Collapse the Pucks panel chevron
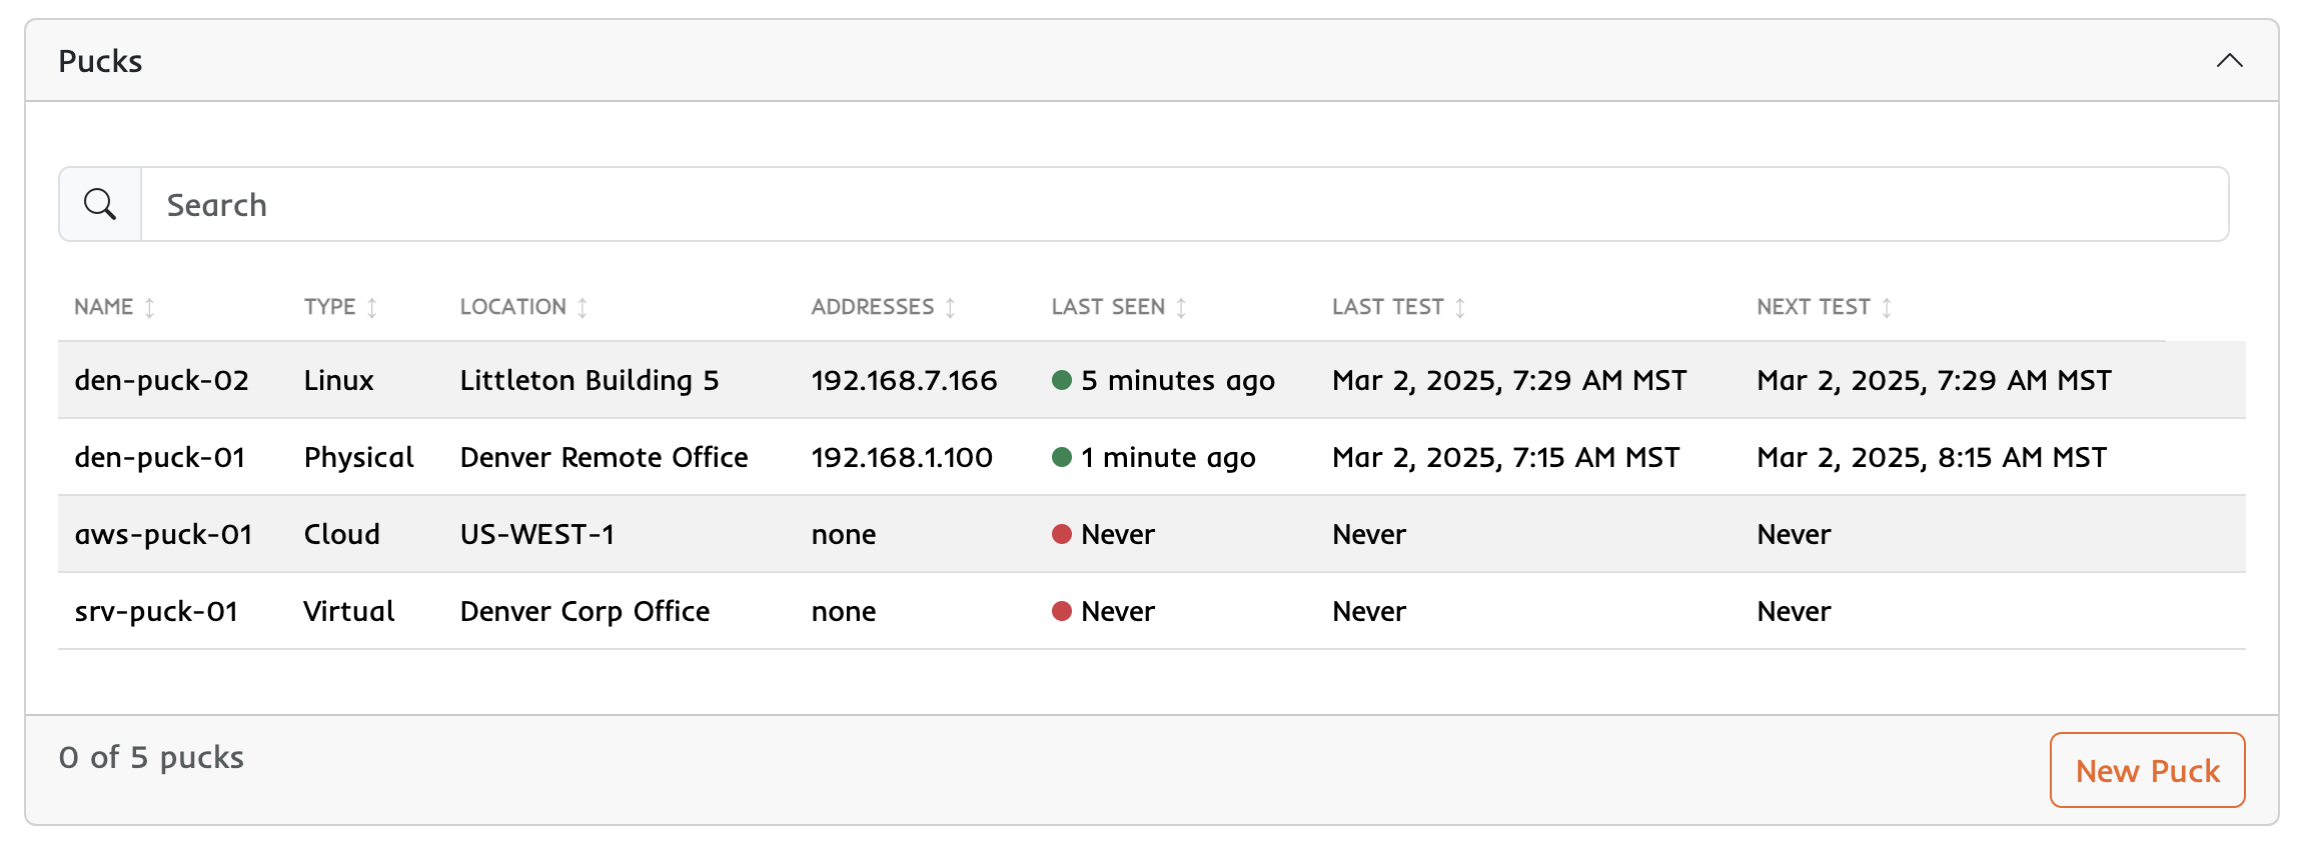2300x848 pixels. (2229, 61)
